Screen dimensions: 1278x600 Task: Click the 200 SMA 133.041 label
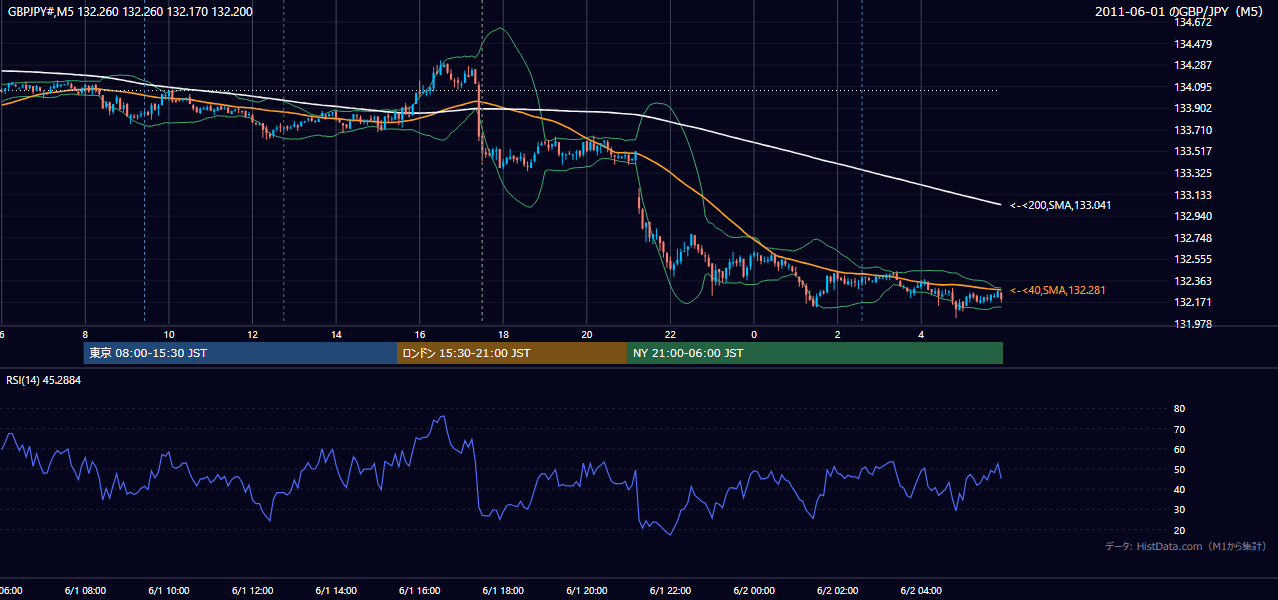pos(1060,205)
